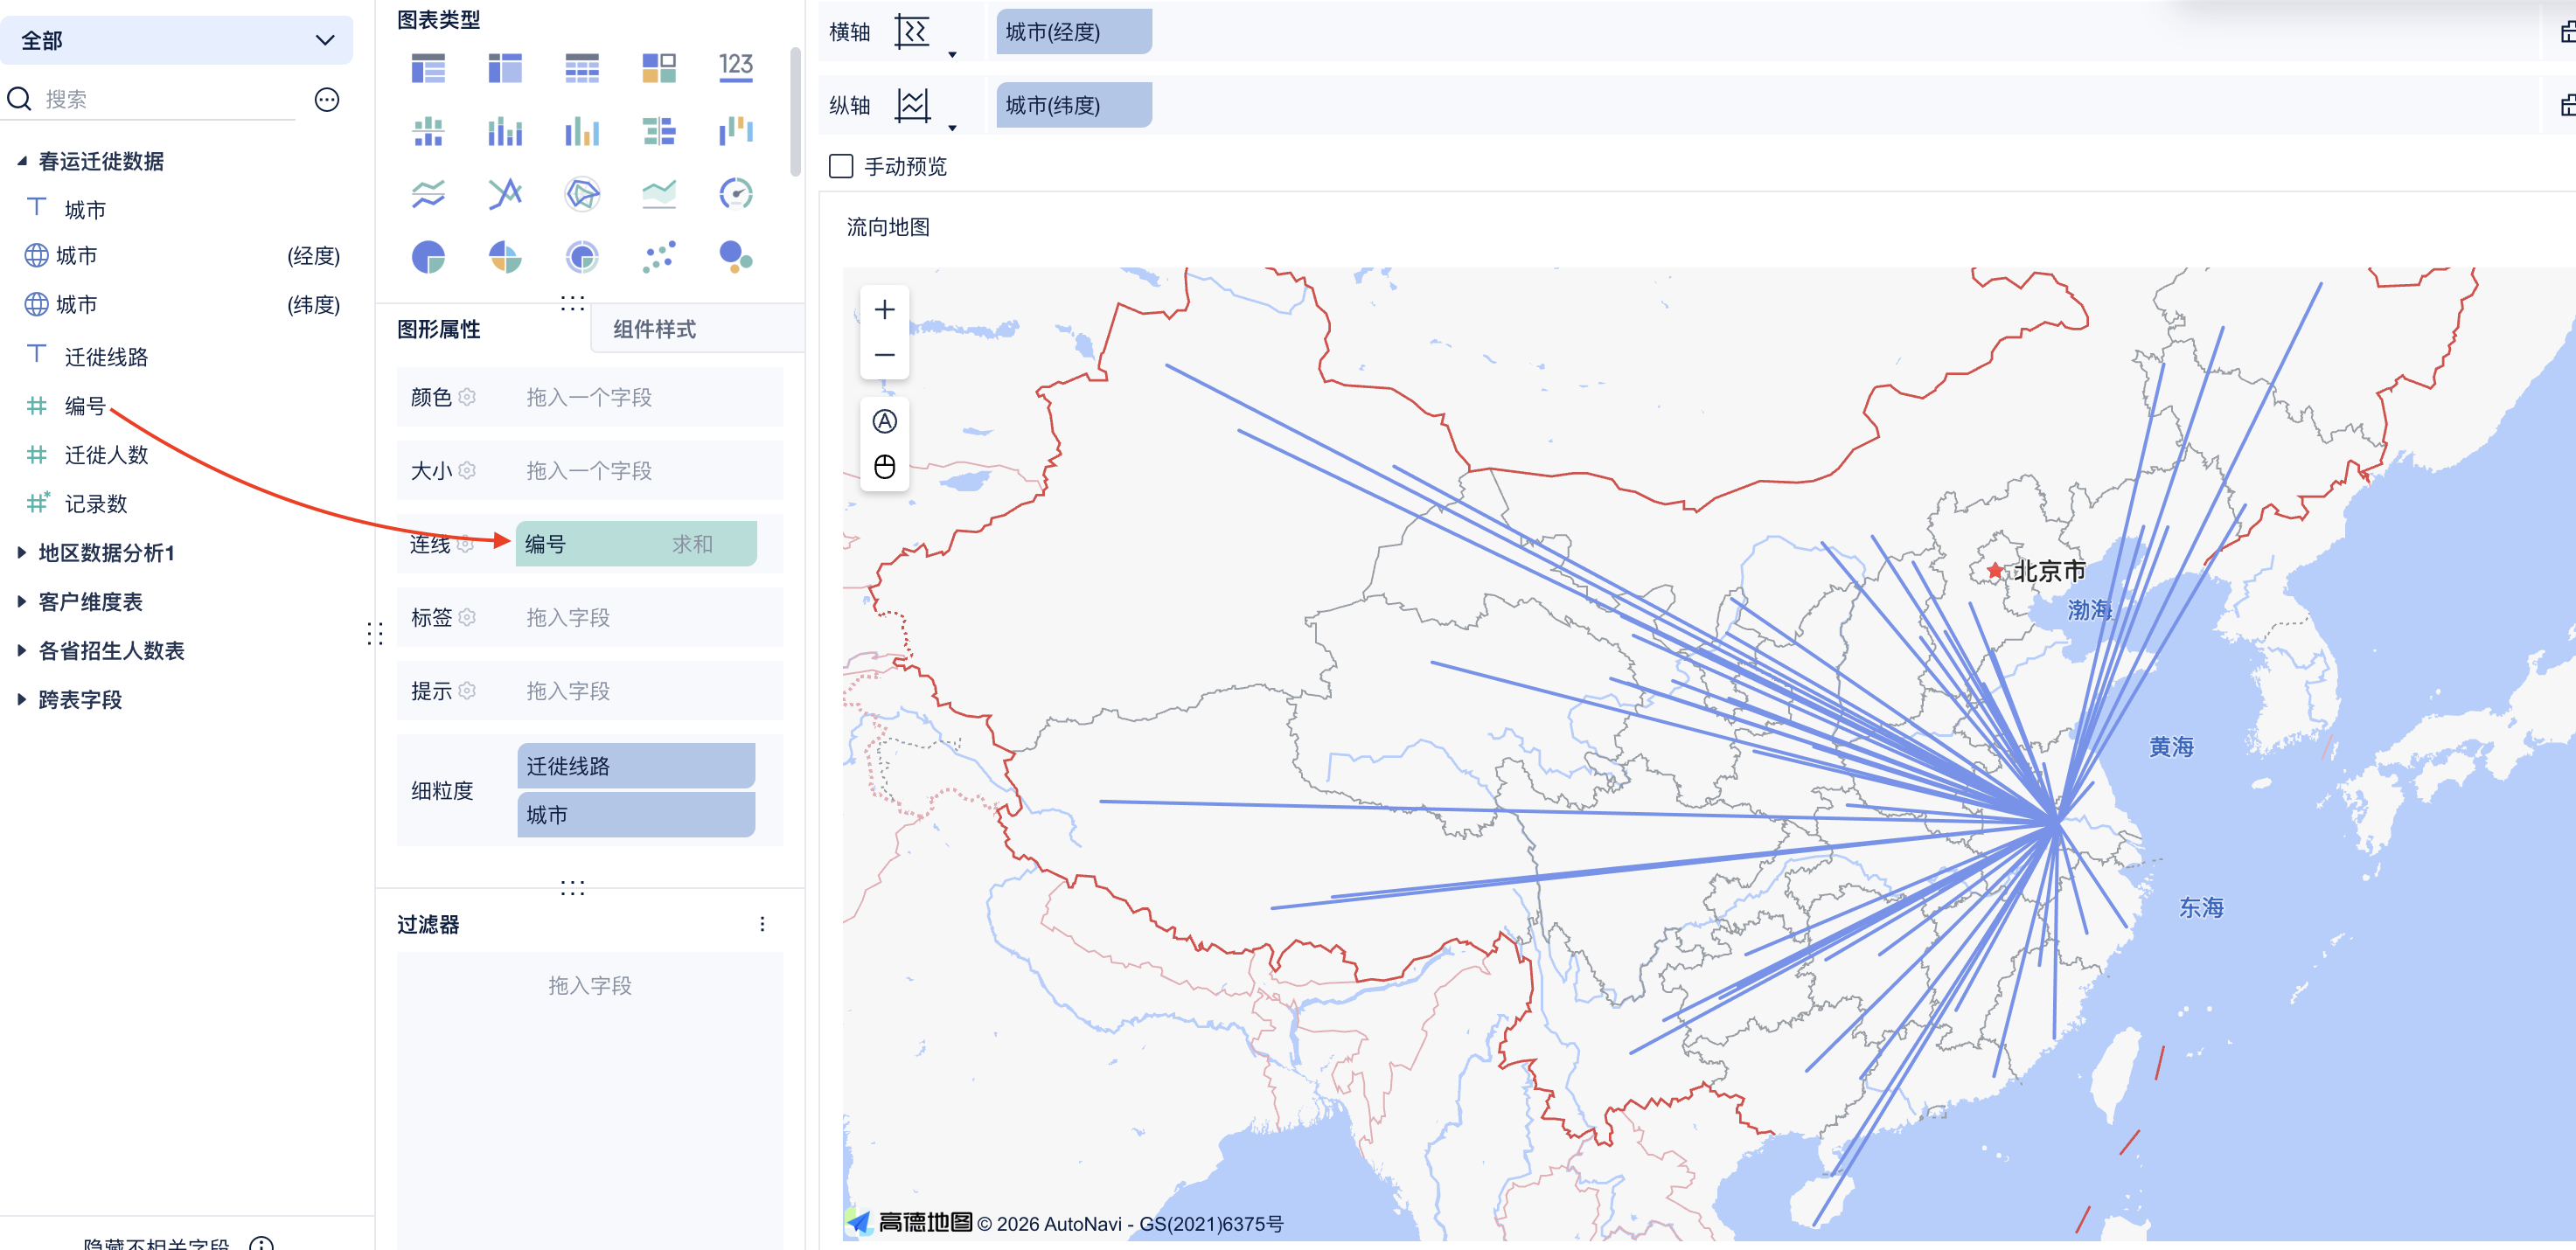Switch to the 组件样式 tab
The width and height of the screenshot is (2576, 1250).
coord(654,329)
